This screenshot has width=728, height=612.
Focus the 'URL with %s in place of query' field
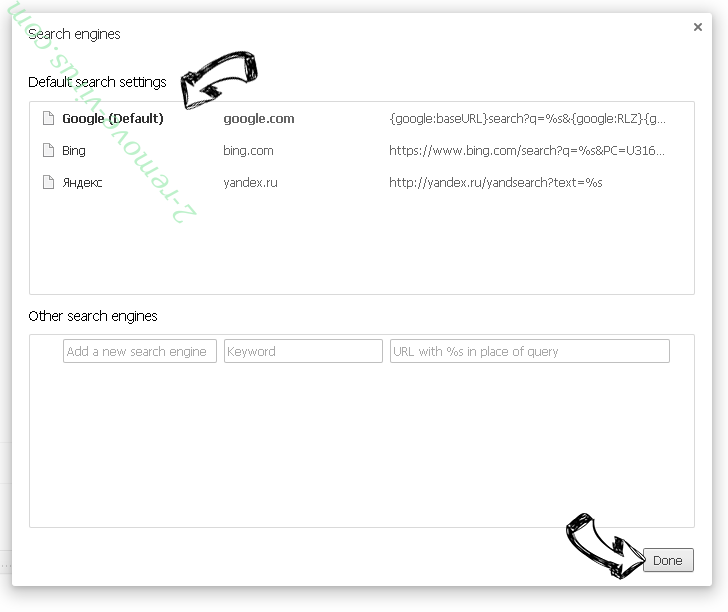coord(529,351)
